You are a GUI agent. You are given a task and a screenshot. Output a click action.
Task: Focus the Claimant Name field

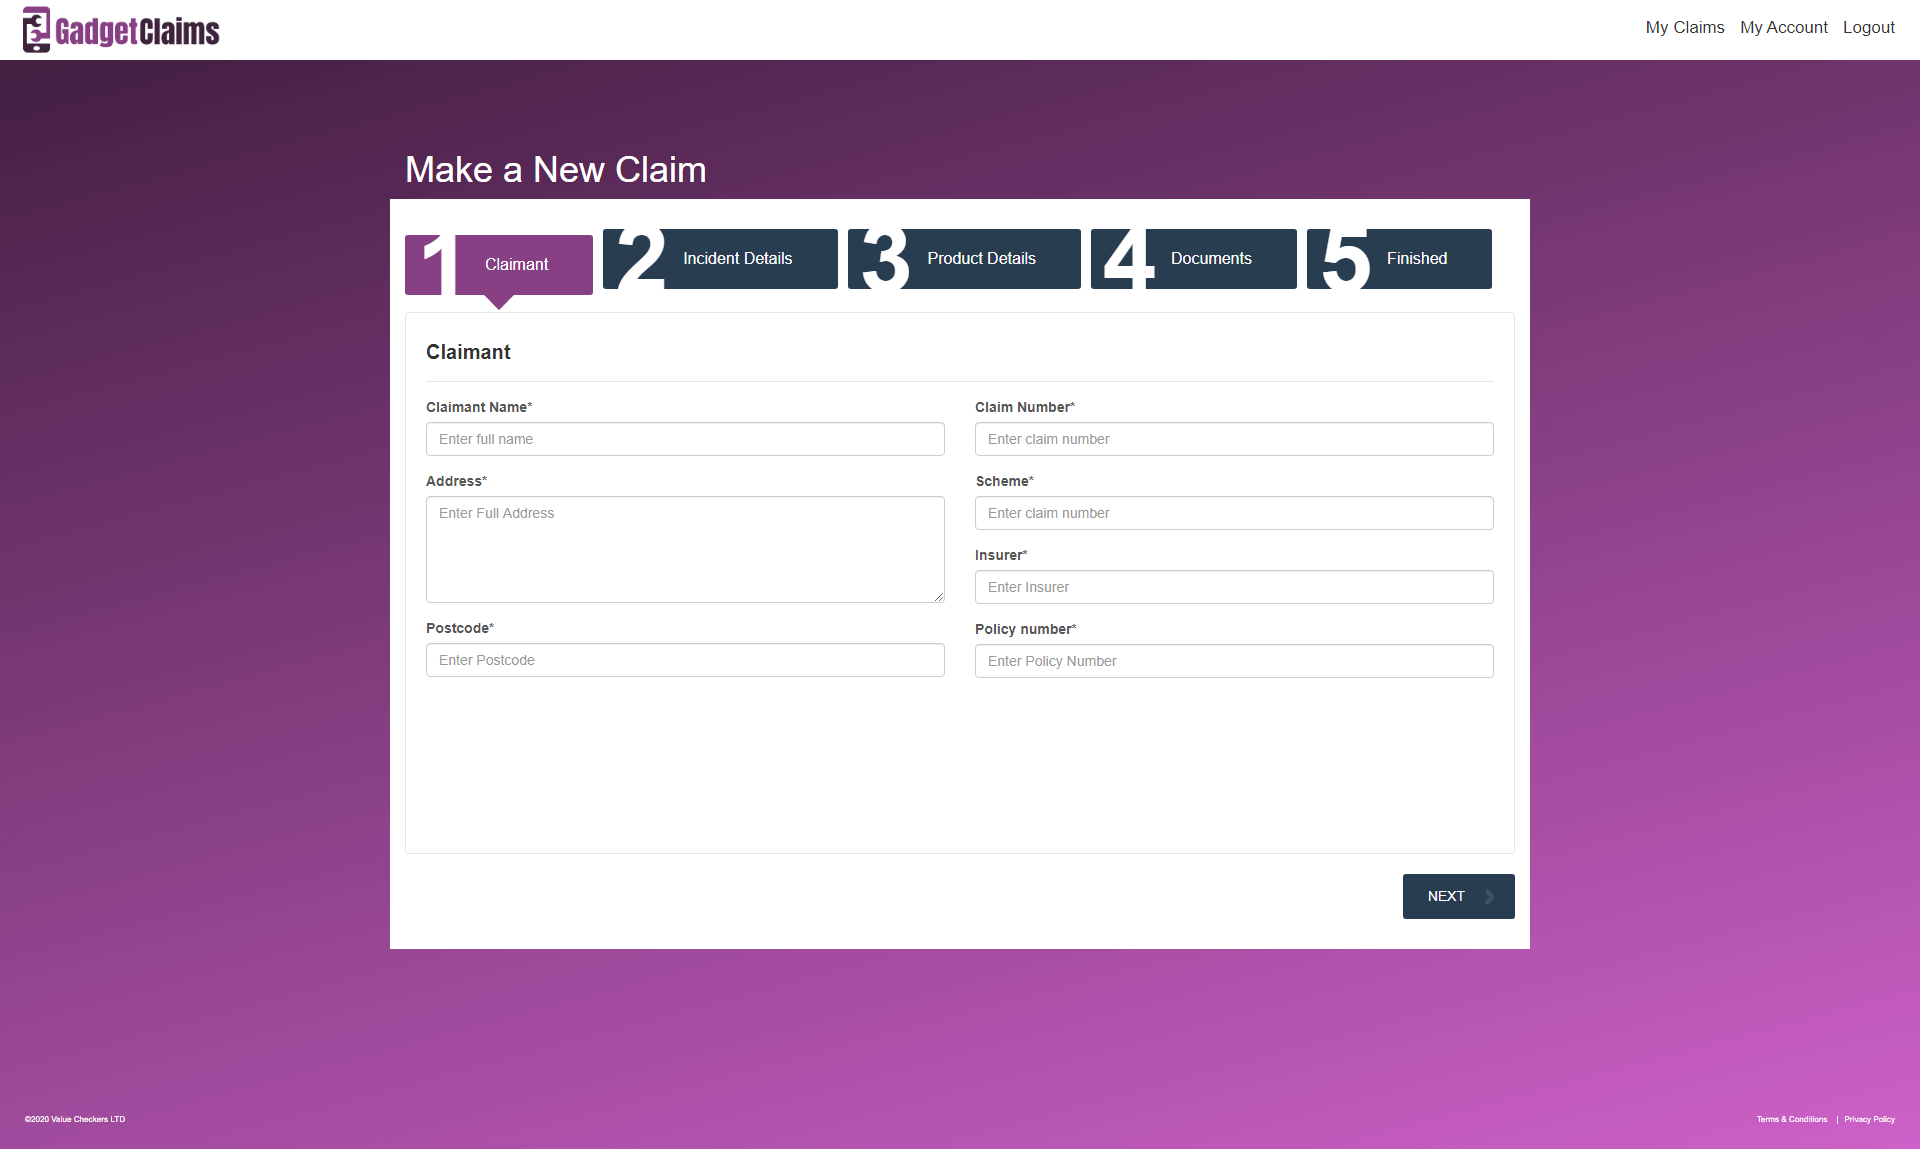pos(685,439)
